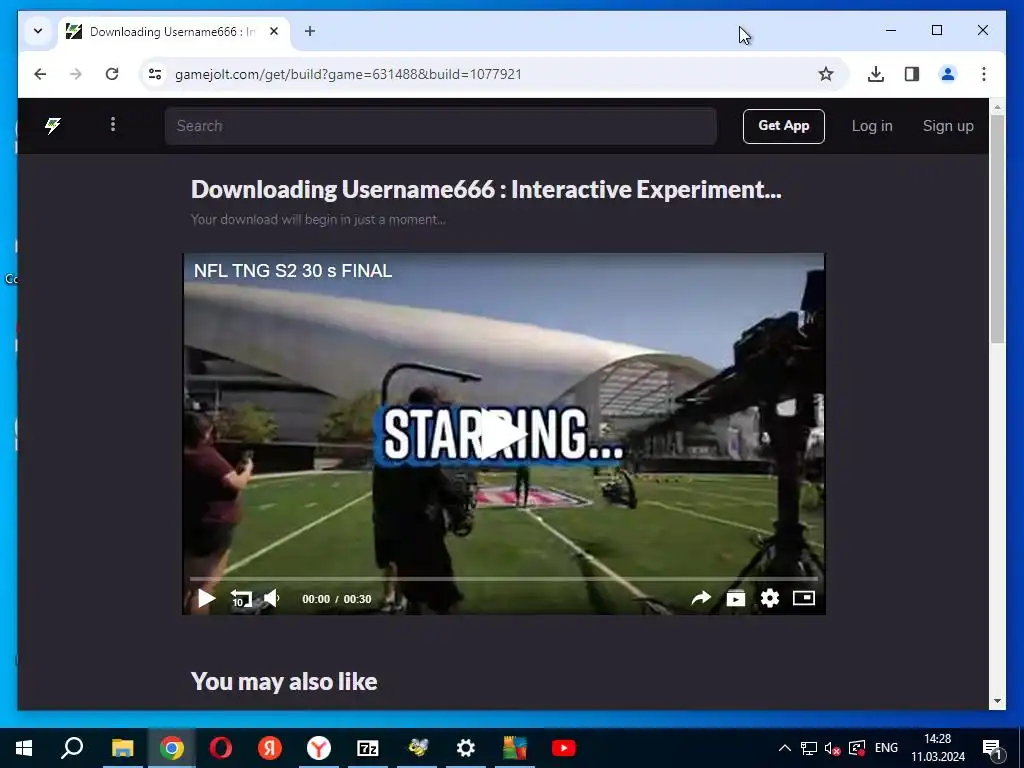This screenshot has width=1024, height=768.
Task: Open the muted volume tray icon
Action: 832,748
